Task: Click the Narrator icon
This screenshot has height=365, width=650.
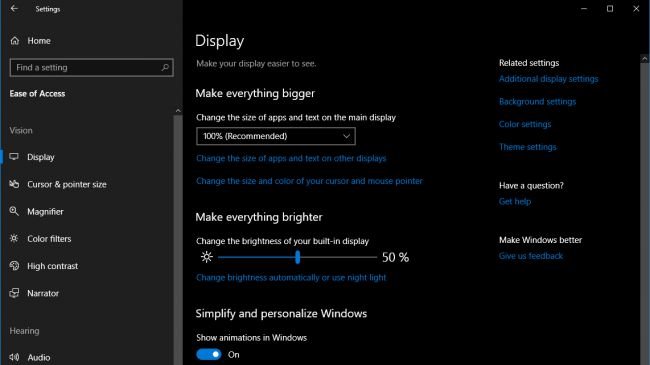Action: tap(14, 293)
